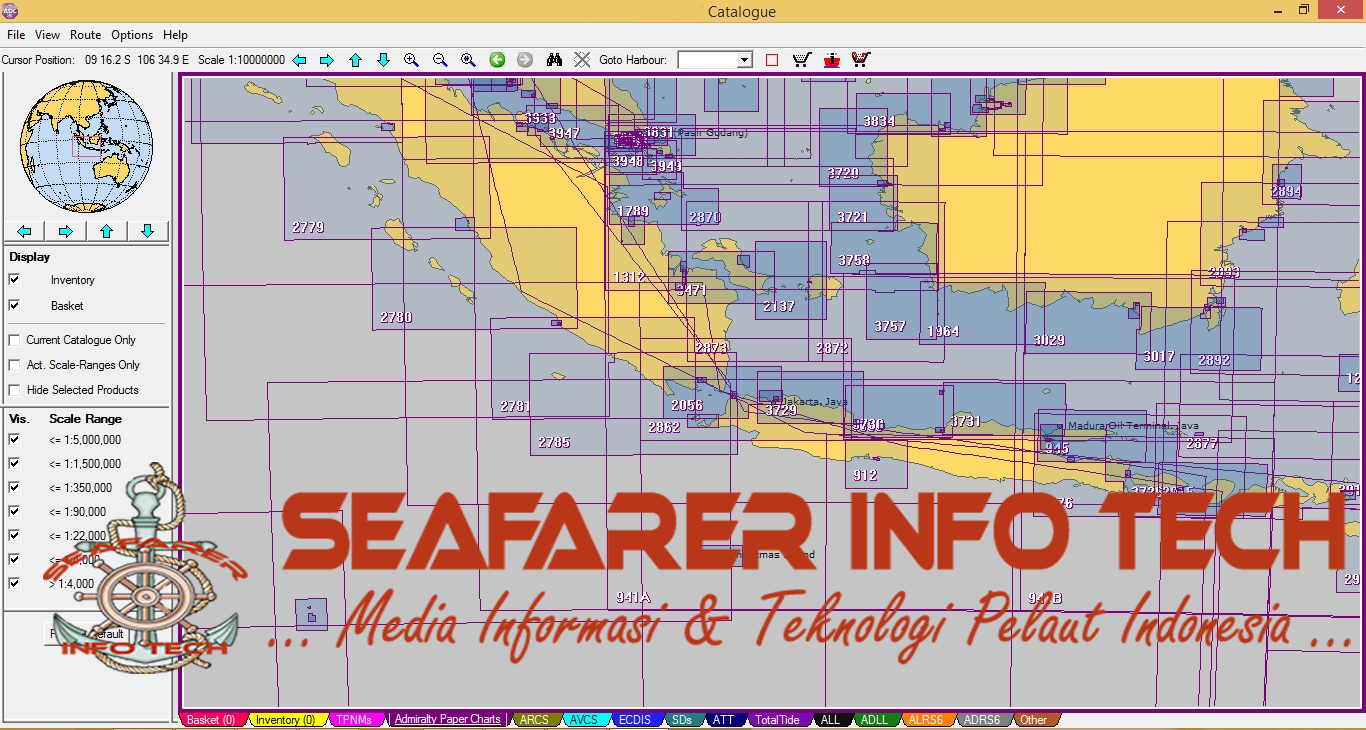1366x730 pixels.
Task: Switch to the ECDIS tab
Action: pos(637,719)
